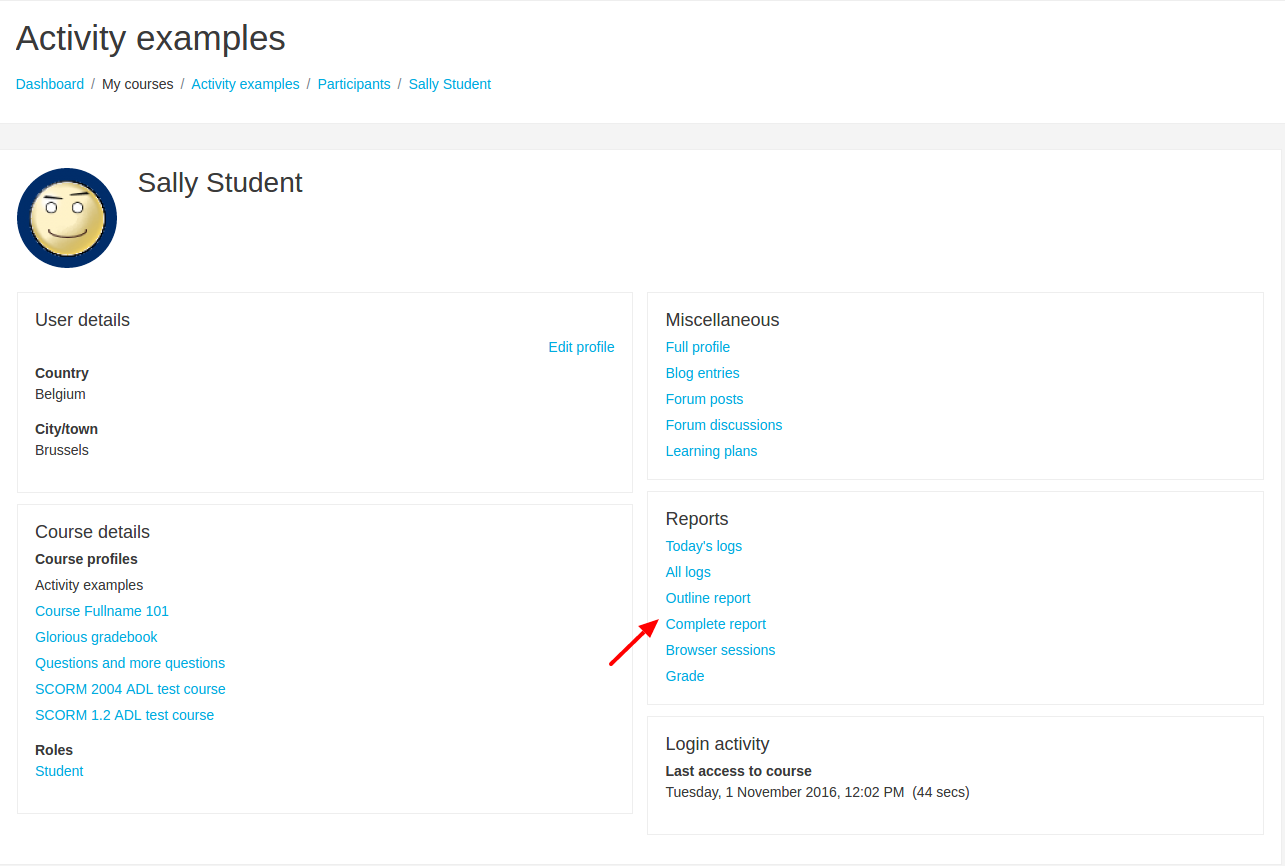Screen dimensions: 1285x866
Task: Open Forum posts link
Action: pos(705,399)
